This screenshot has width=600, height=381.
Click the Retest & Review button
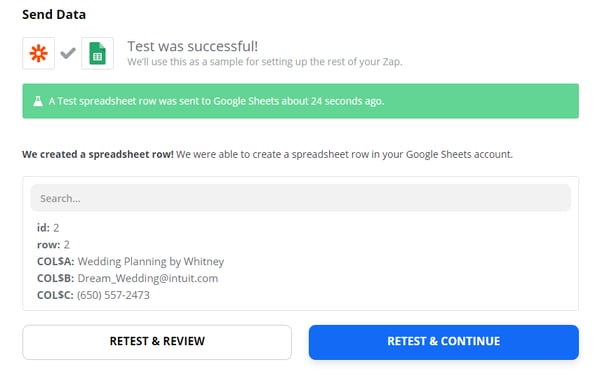click(157, 342)
